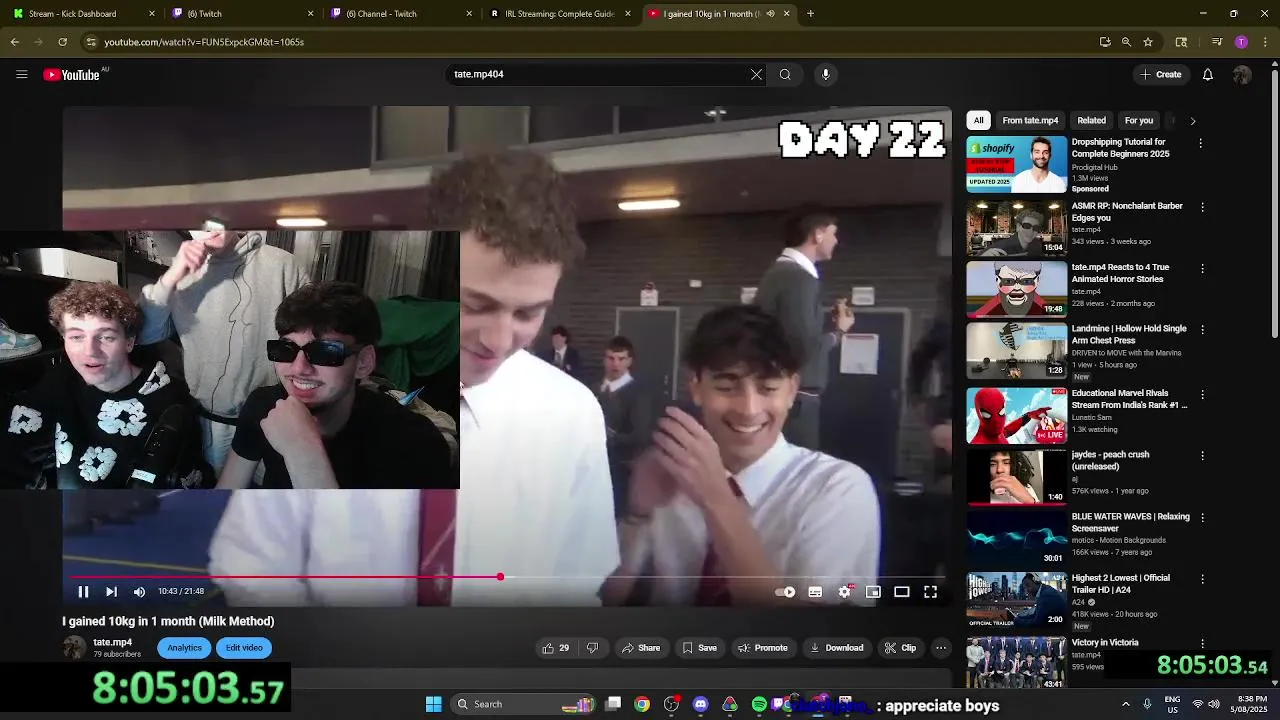Image resolution: width=1280 pixels, height=720 pixels.
Task: Open options for Dropshipping Tutorial video
Action: pos(1201,144)
